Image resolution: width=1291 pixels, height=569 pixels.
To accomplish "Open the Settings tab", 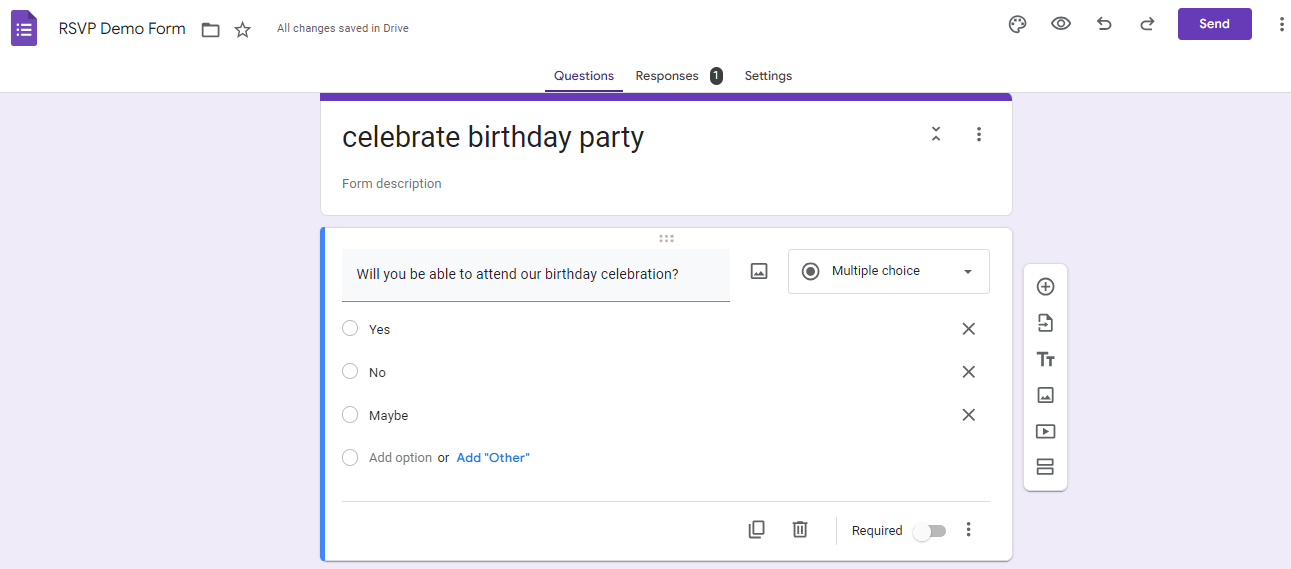I will [x=768, y=76].
